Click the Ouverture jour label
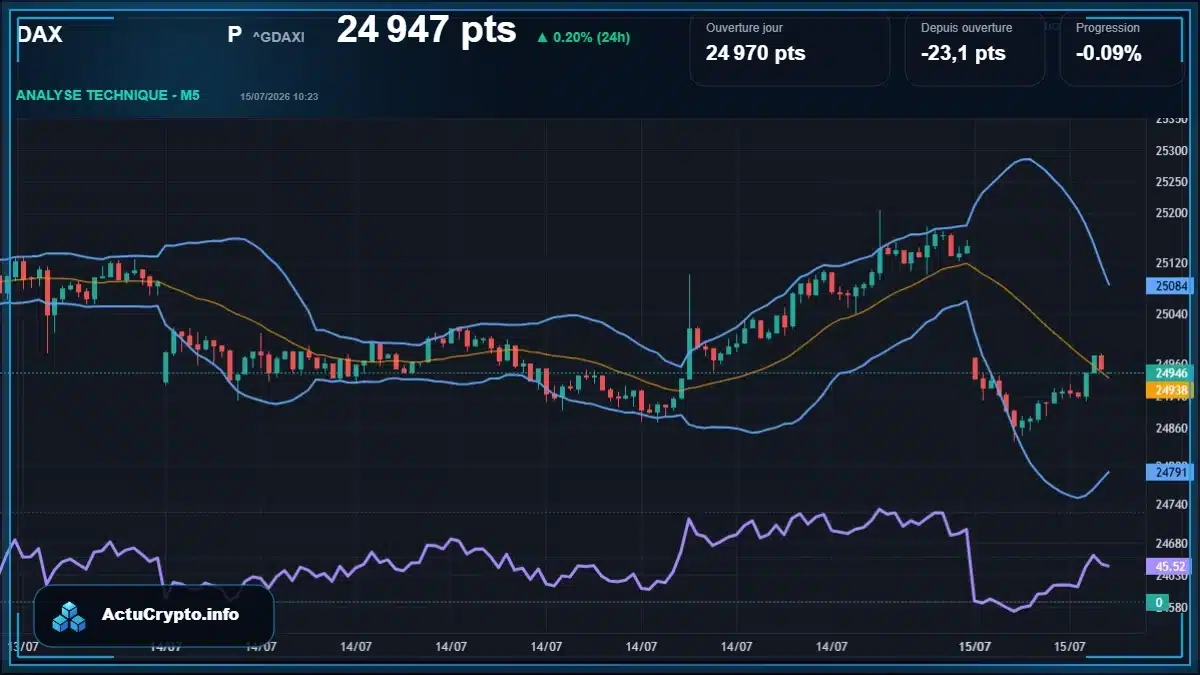This screenshot has height=675, width=1200. tap(744, 28)
